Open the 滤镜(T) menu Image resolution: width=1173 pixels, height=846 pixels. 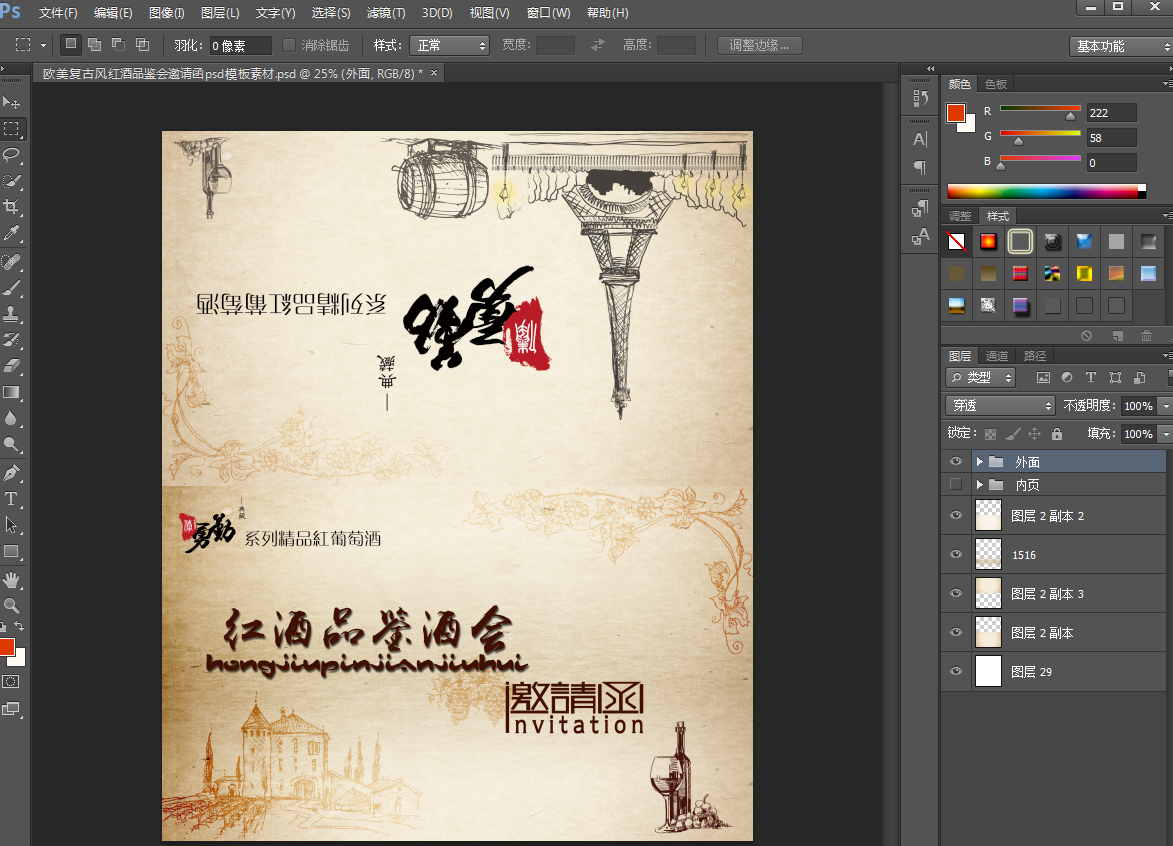coord(386,13)
